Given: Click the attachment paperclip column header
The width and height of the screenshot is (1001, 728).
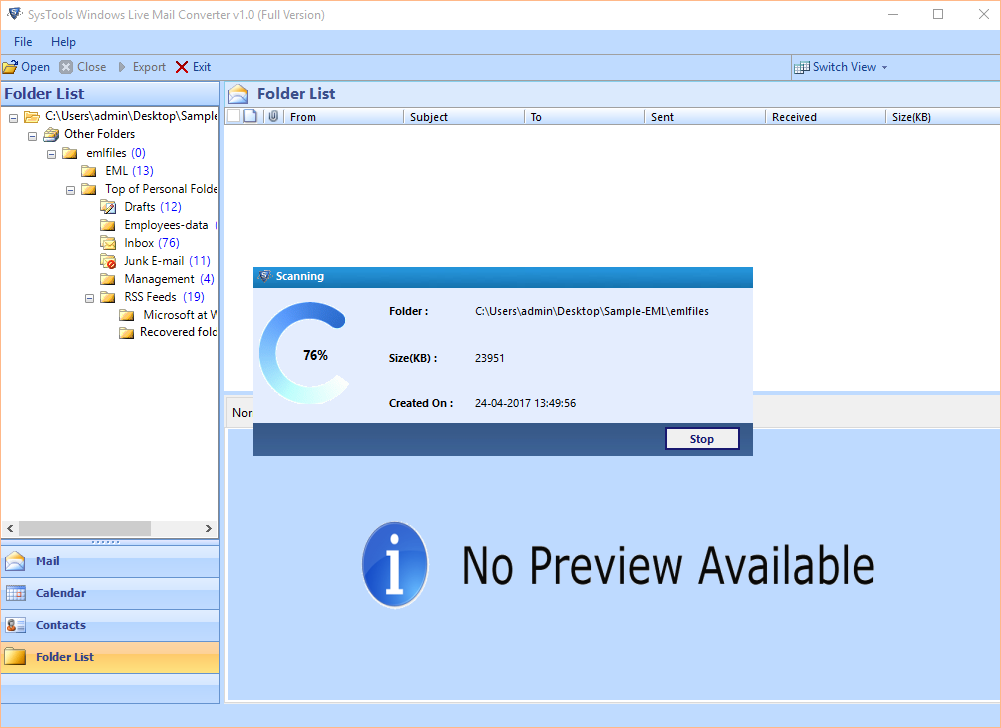Looking at the screenshot, I should [273, 116].
